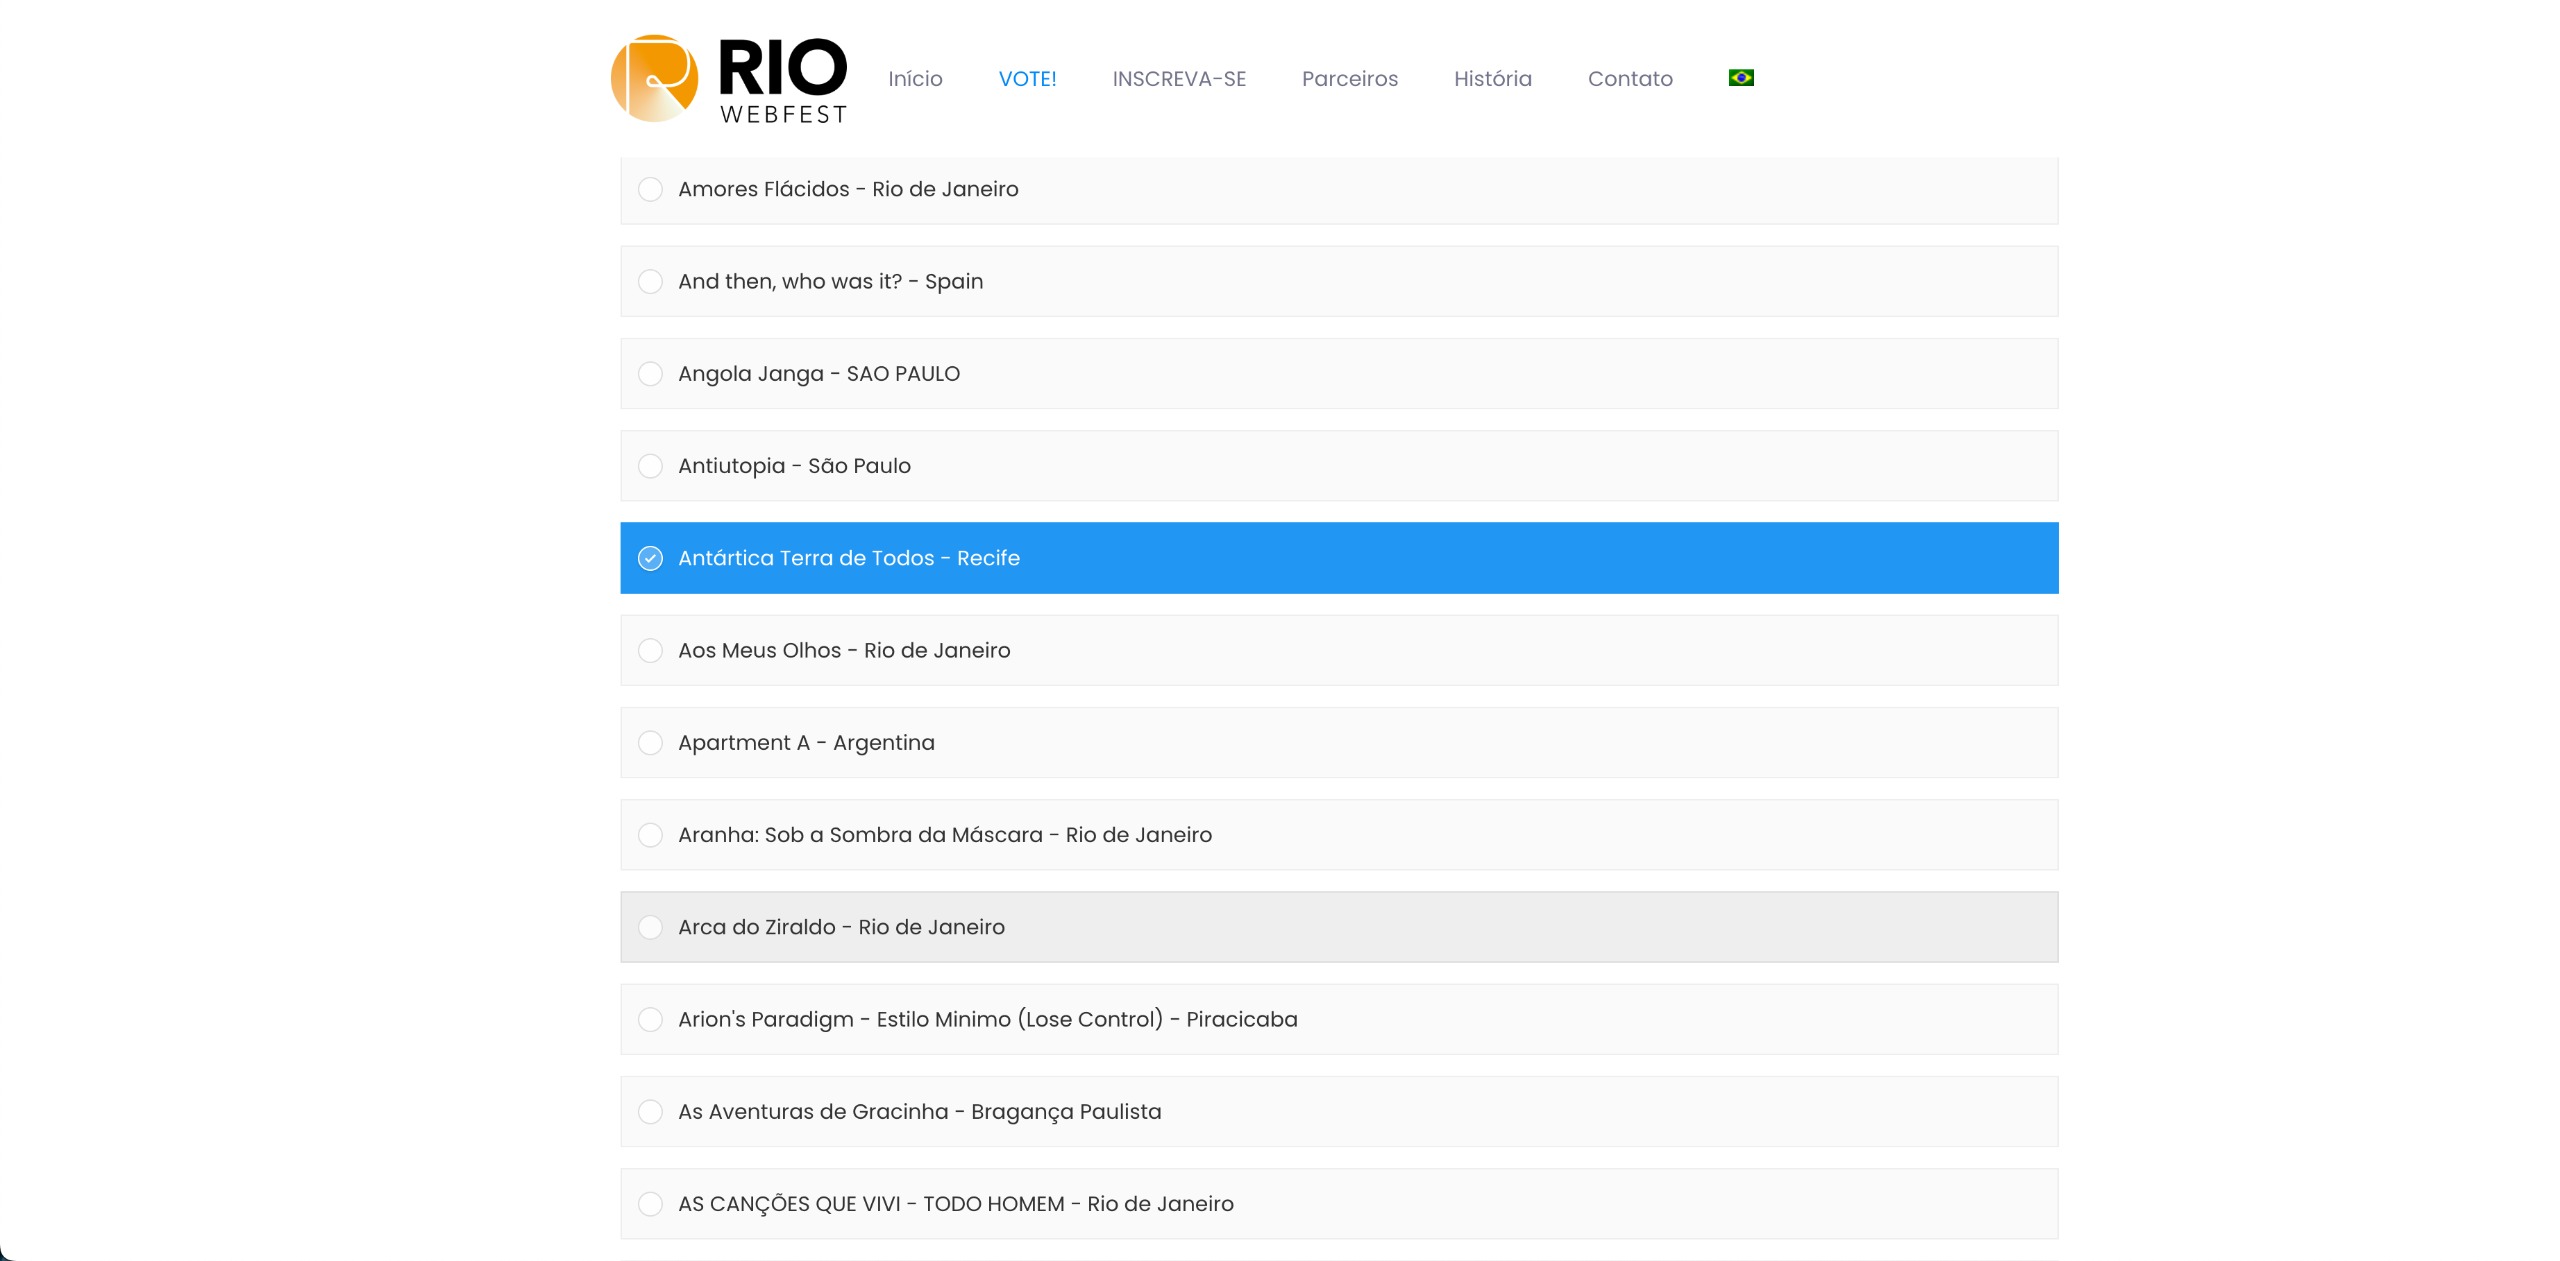The height and width of the screenshot is (1261, 2560).
Task: Click the Brazil flag language icon
Action: (x=1740, y=78)
